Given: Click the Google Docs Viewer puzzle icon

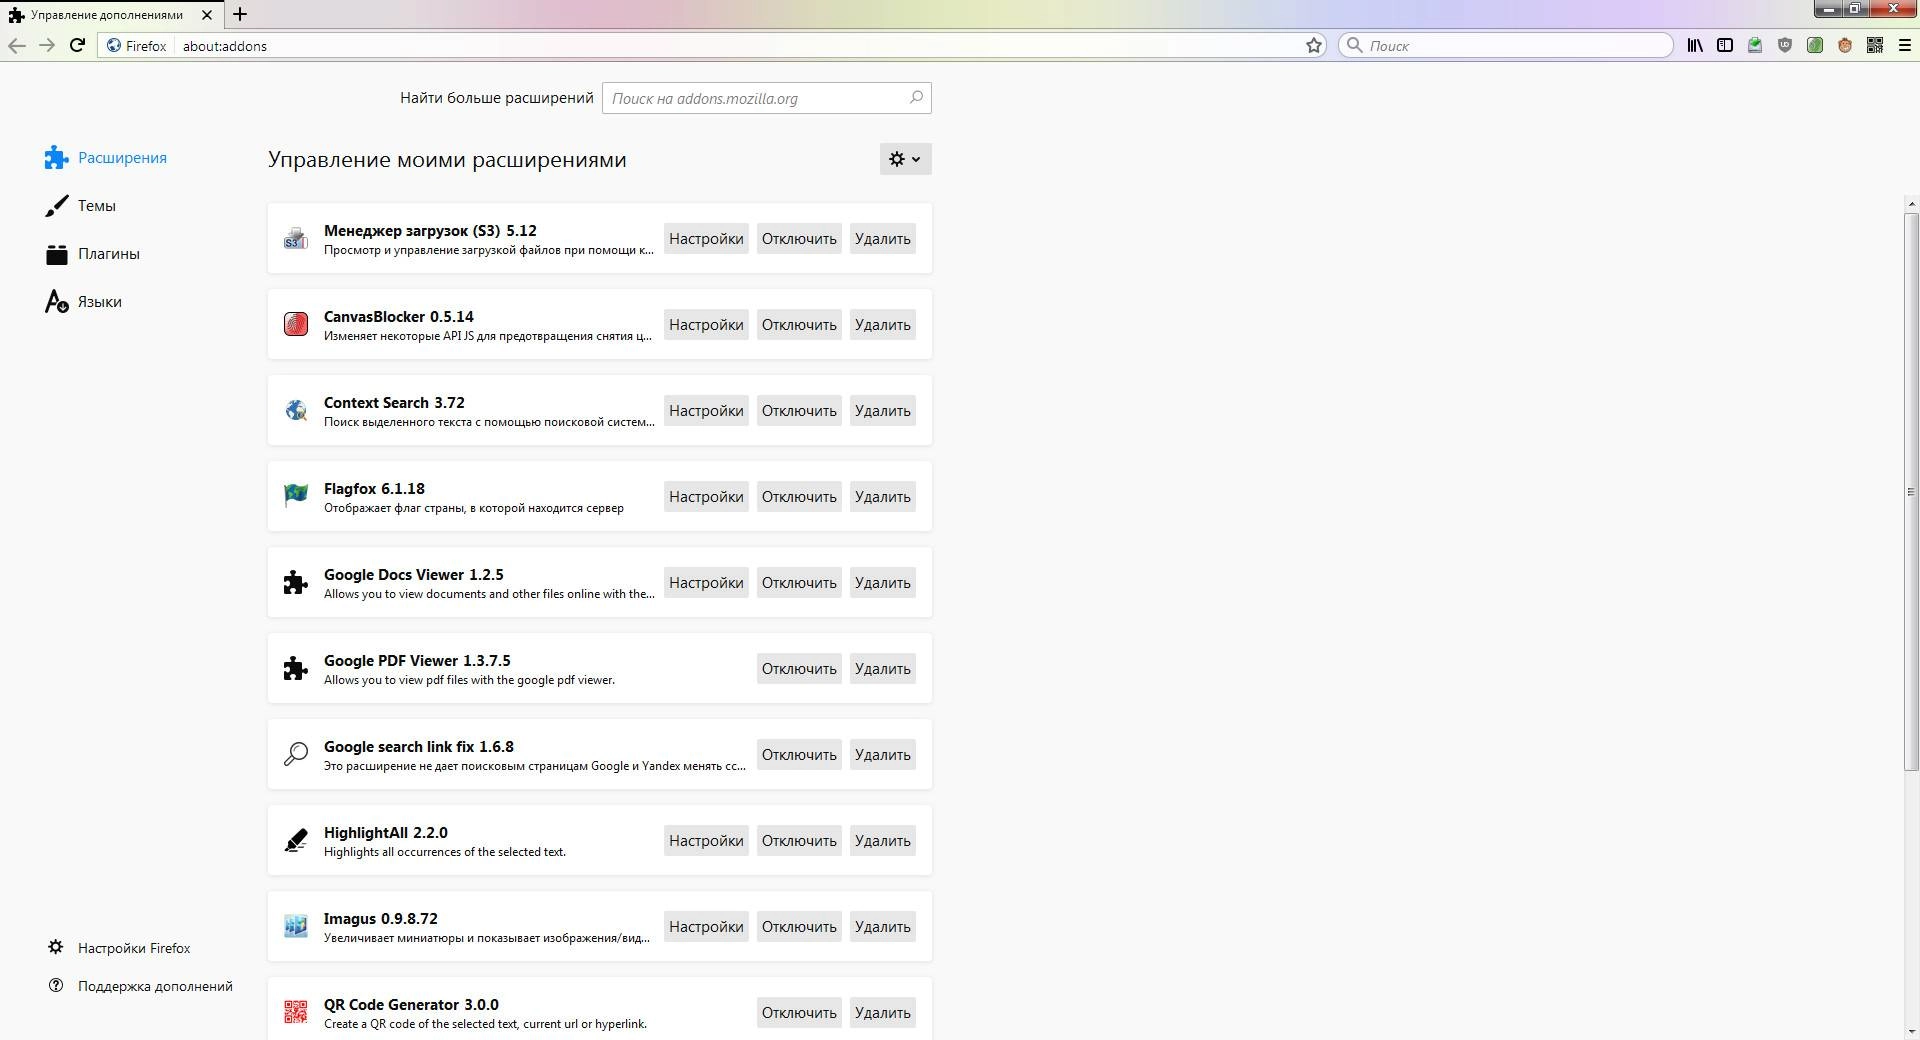Looking at the screenshot, I should (295, 582).
